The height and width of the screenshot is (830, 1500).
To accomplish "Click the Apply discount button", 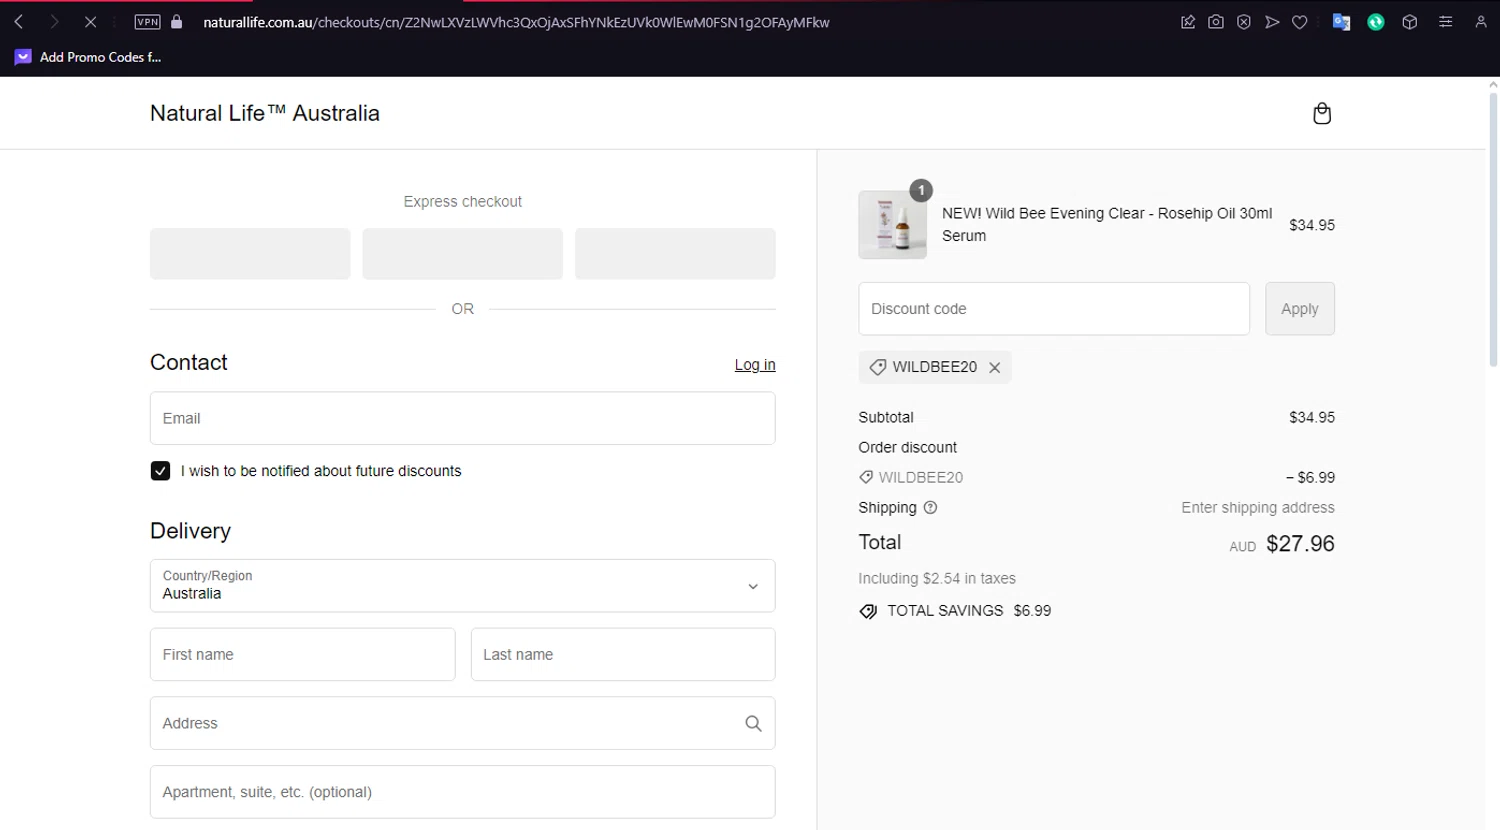I will click(1299, 309).
